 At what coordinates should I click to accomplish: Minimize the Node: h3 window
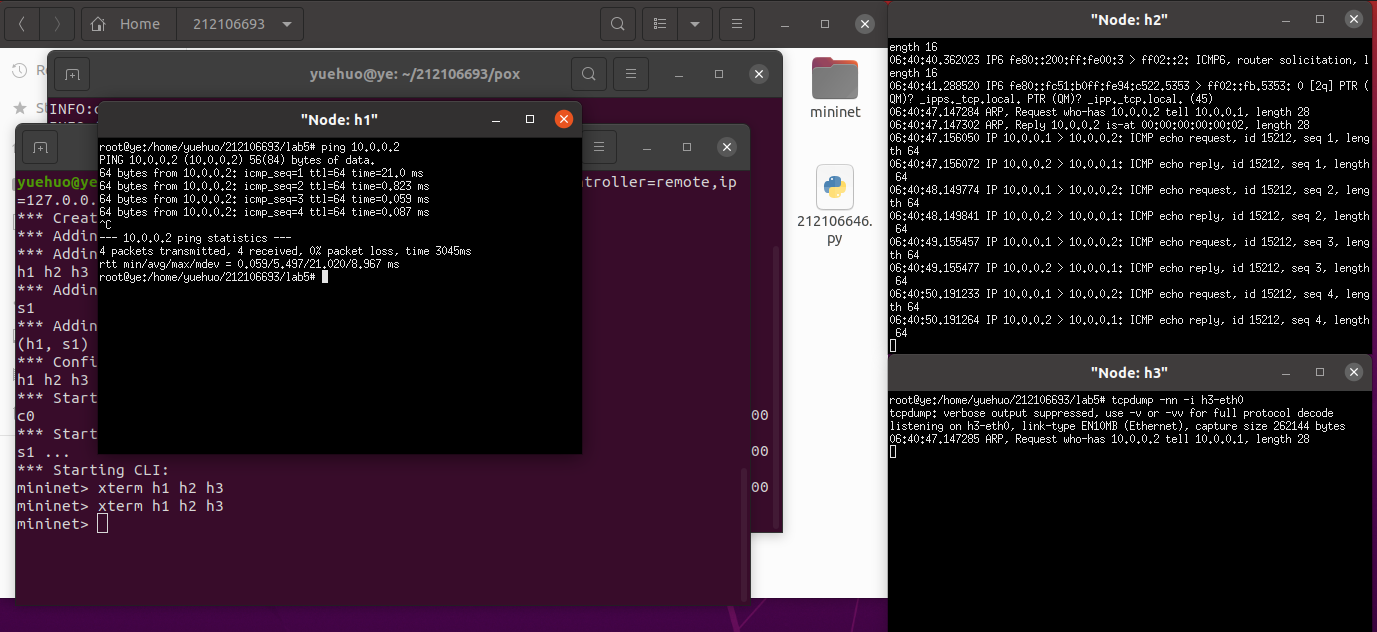(x=1286, y=372)
